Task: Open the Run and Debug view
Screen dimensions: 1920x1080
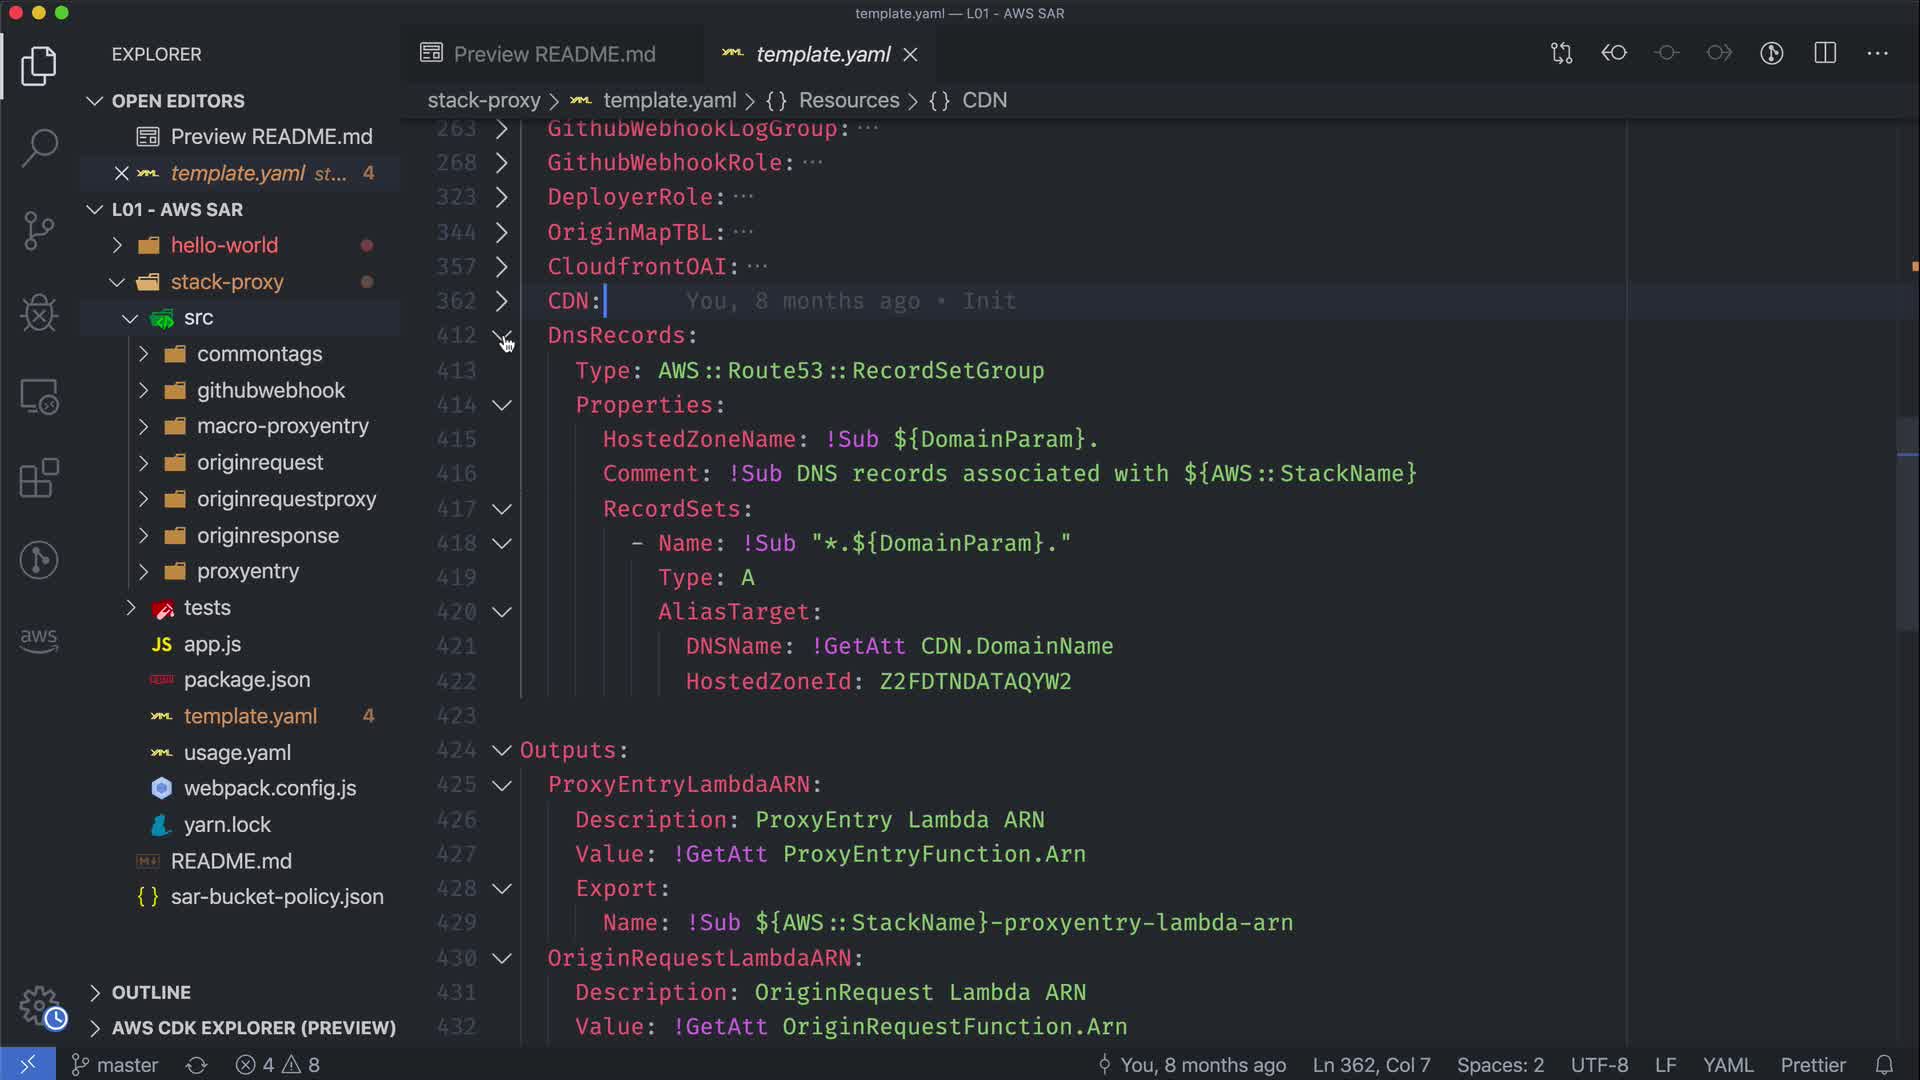Action: point(39,313)
